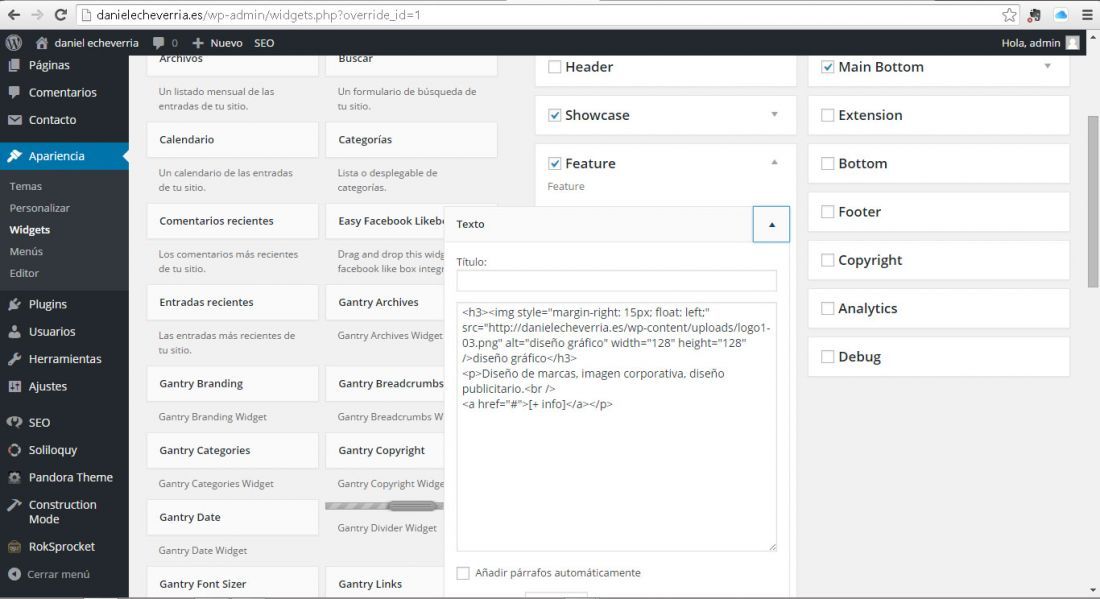Check the Bottom checkbox
This screenshot has width=1100, height=599.
click(x=828, y=163)
